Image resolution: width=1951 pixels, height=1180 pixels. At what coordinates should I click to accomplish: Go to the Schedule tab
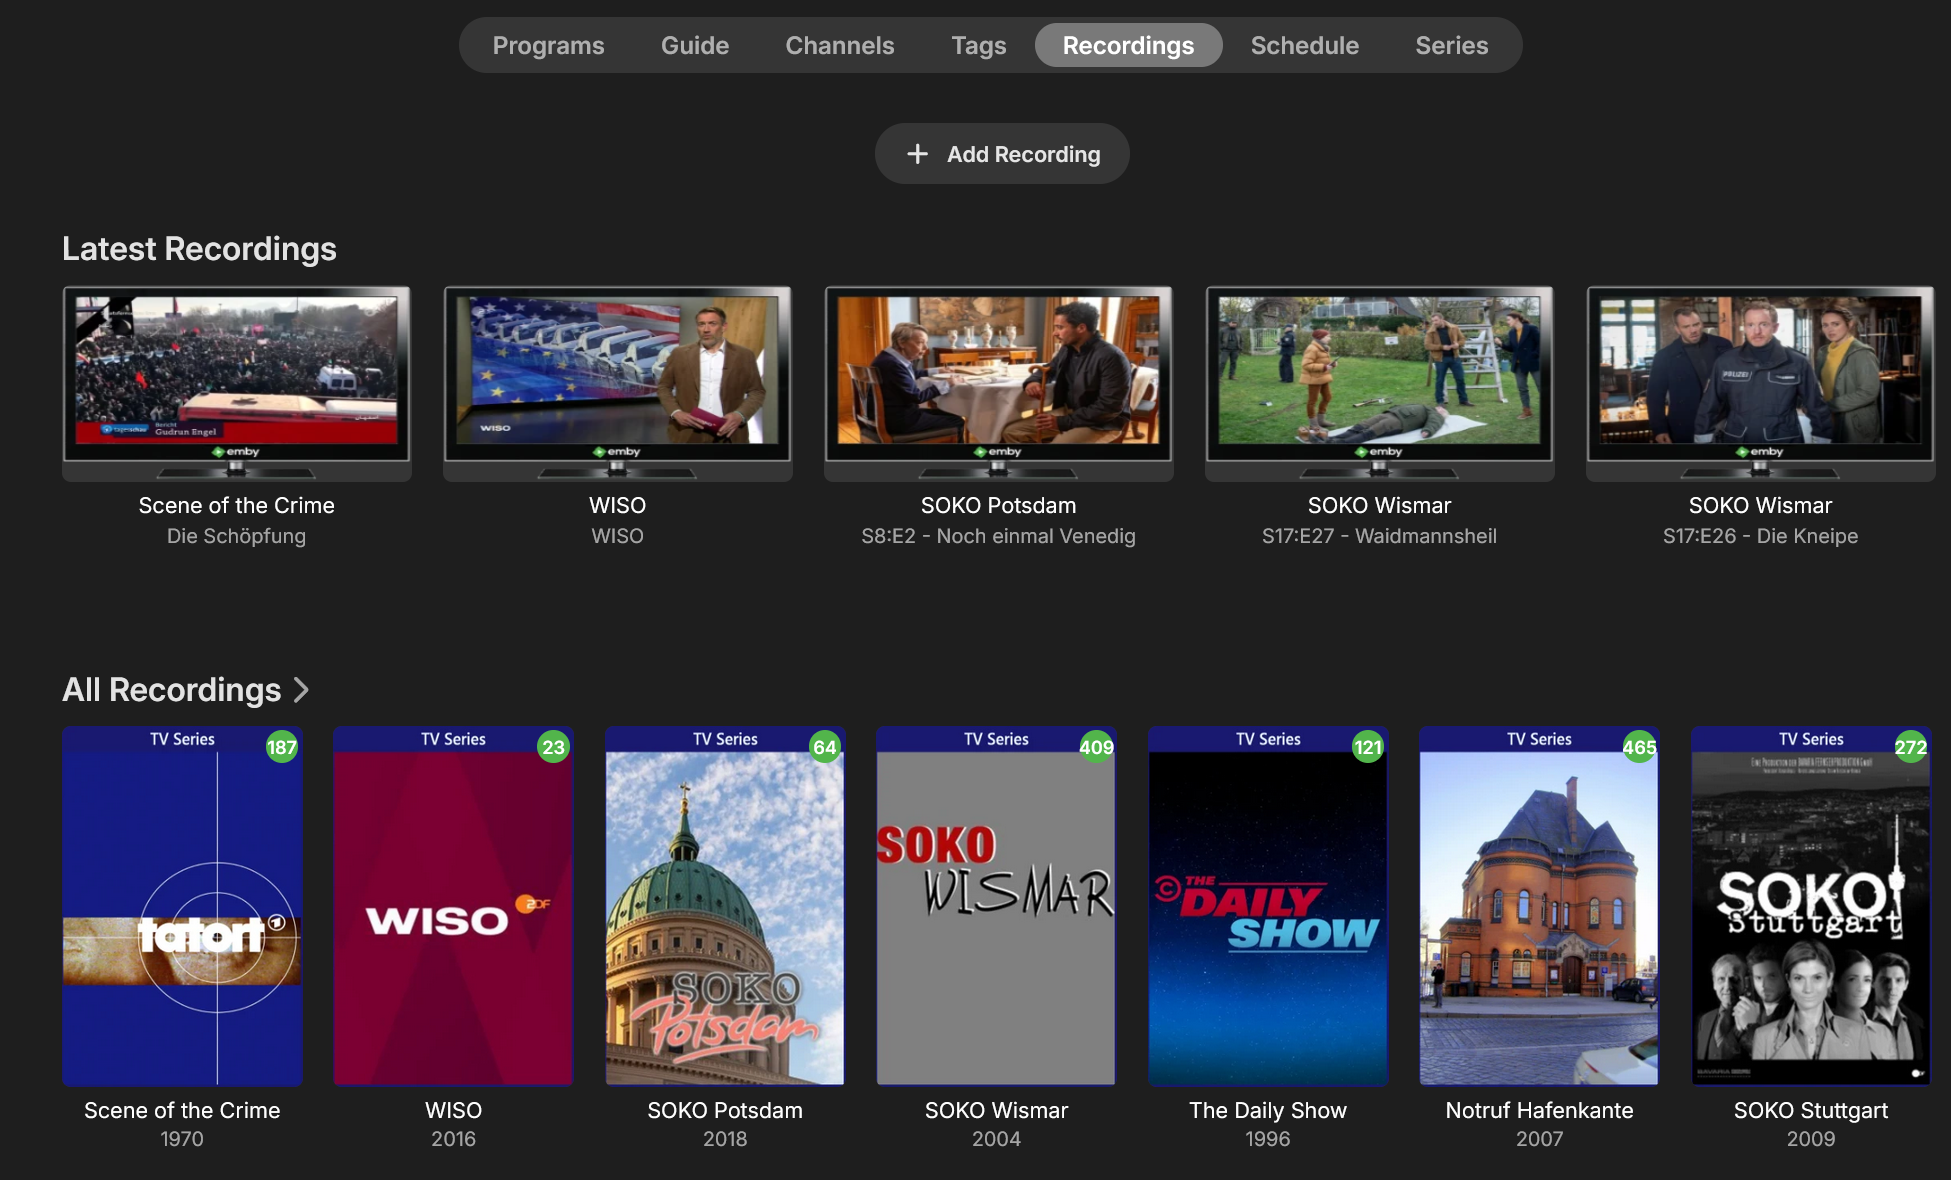click(1304, 46)
